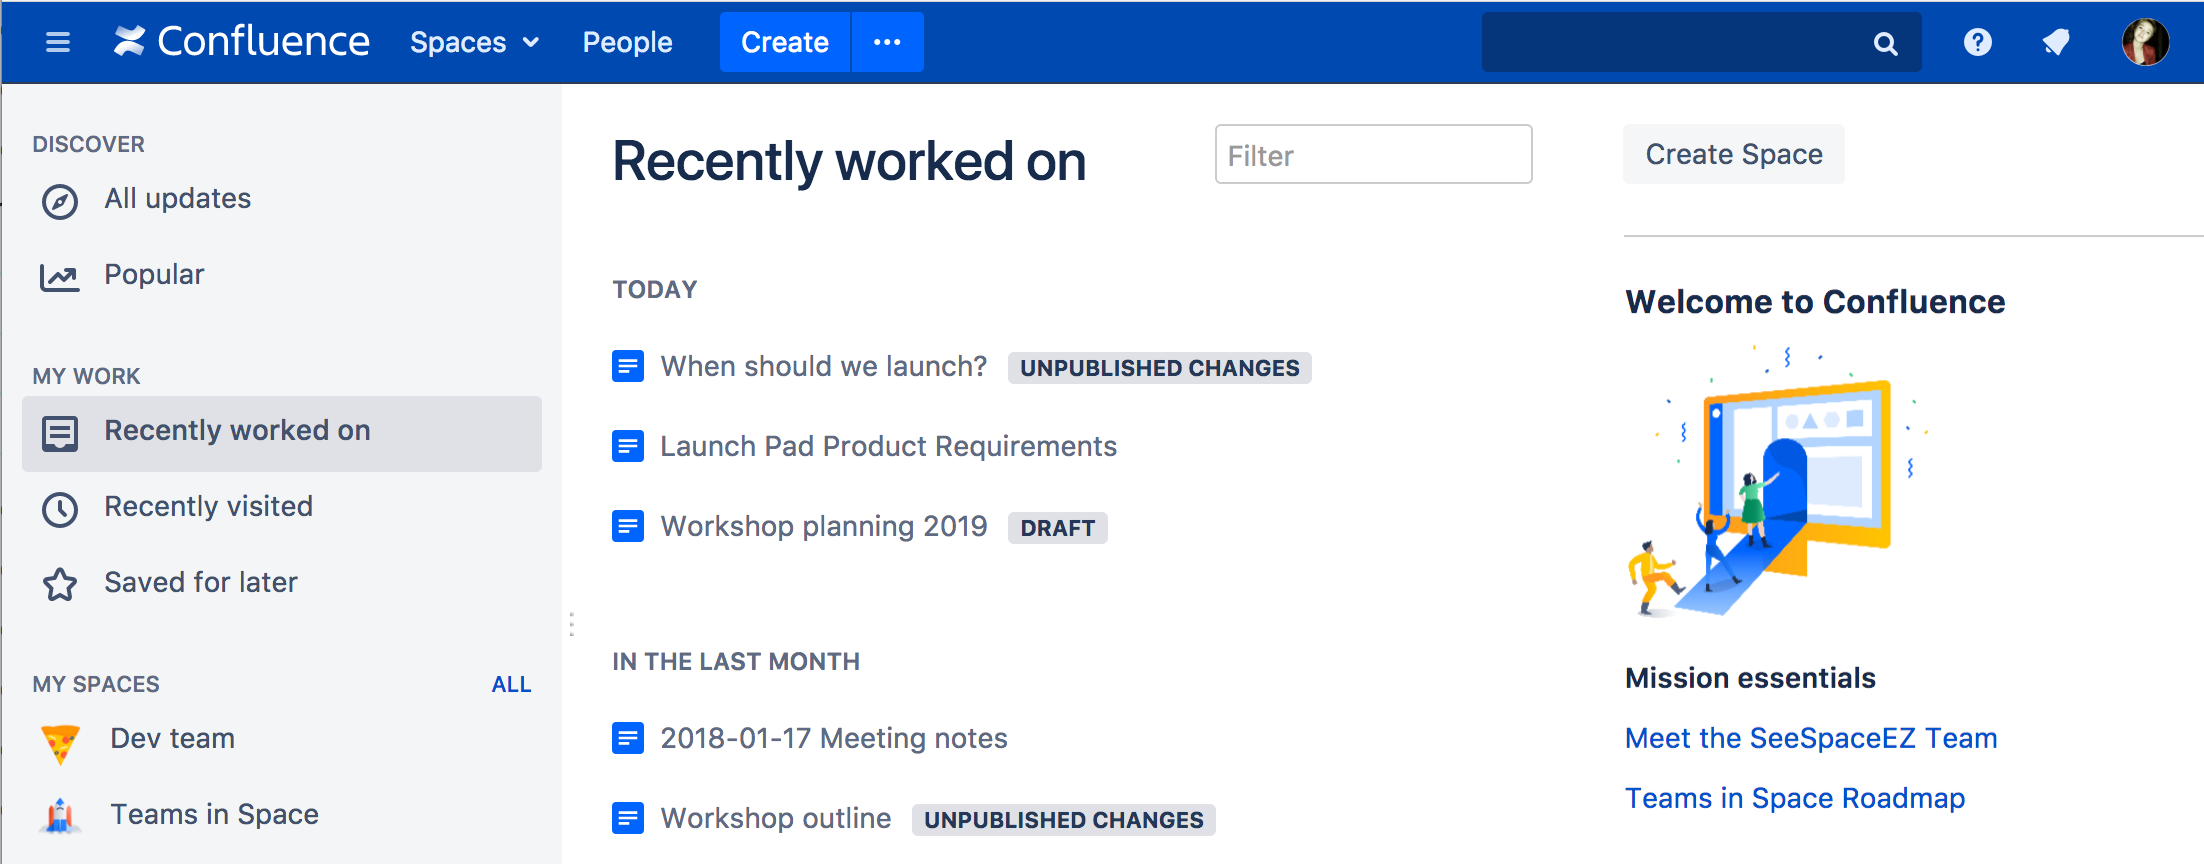Click the Filter input field

pyautogui.click(x=1373, y=155)
